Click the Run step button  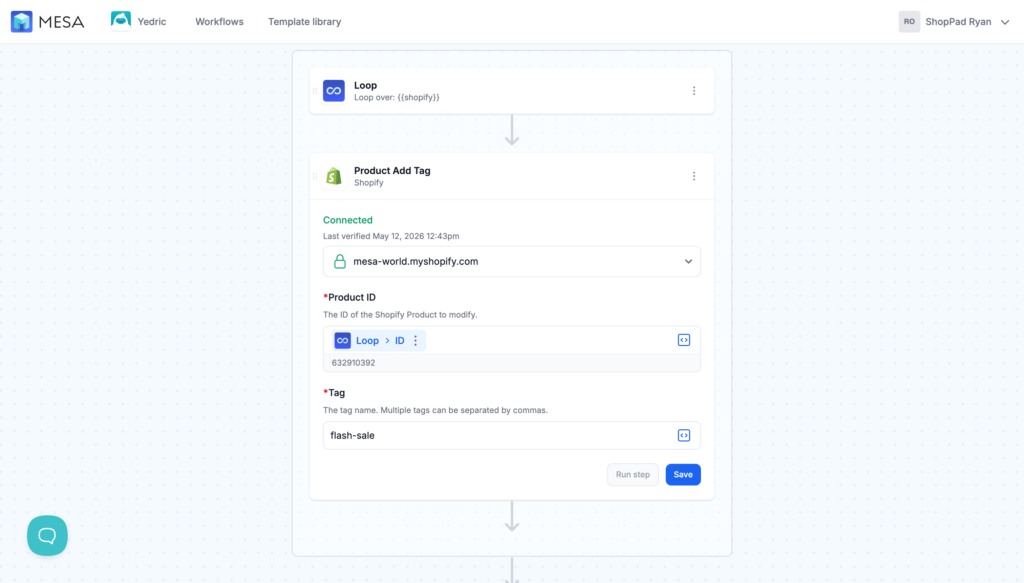[633, 475]
